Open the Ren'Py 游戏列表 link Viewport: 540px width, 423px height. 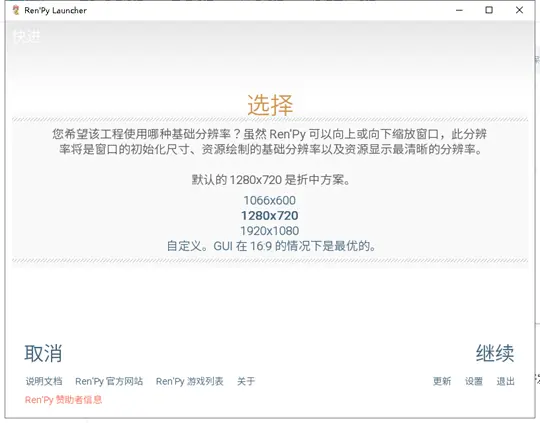(190, 381)
